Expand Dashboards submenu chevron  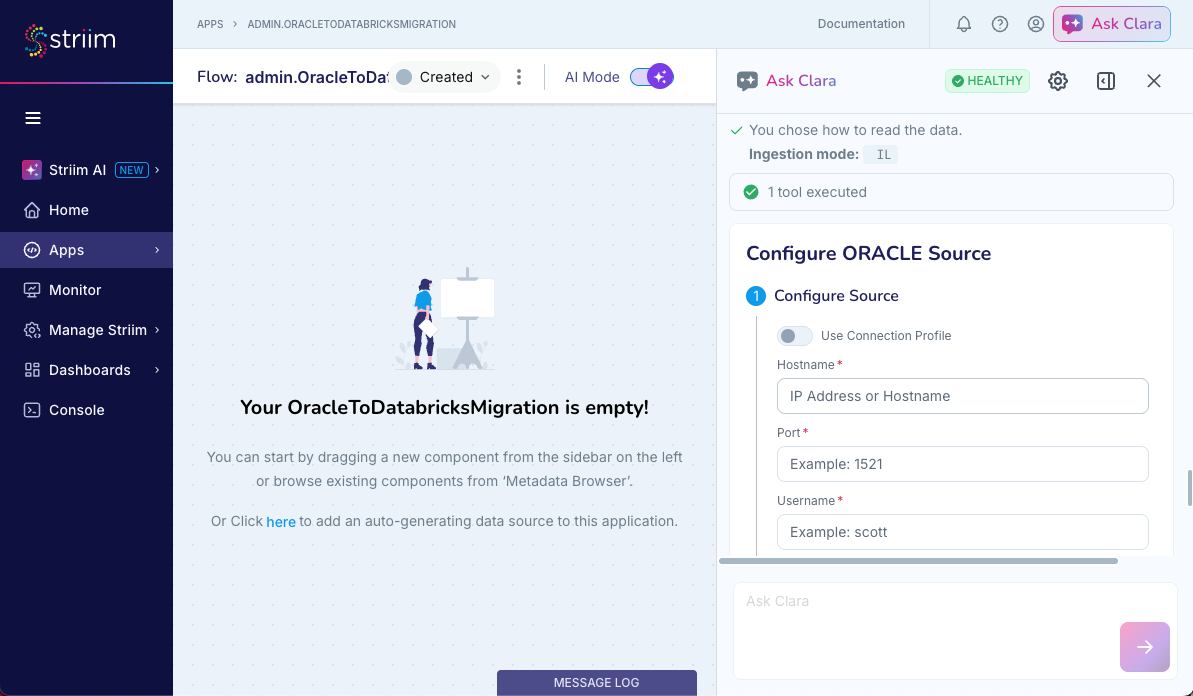coord(157,370)
